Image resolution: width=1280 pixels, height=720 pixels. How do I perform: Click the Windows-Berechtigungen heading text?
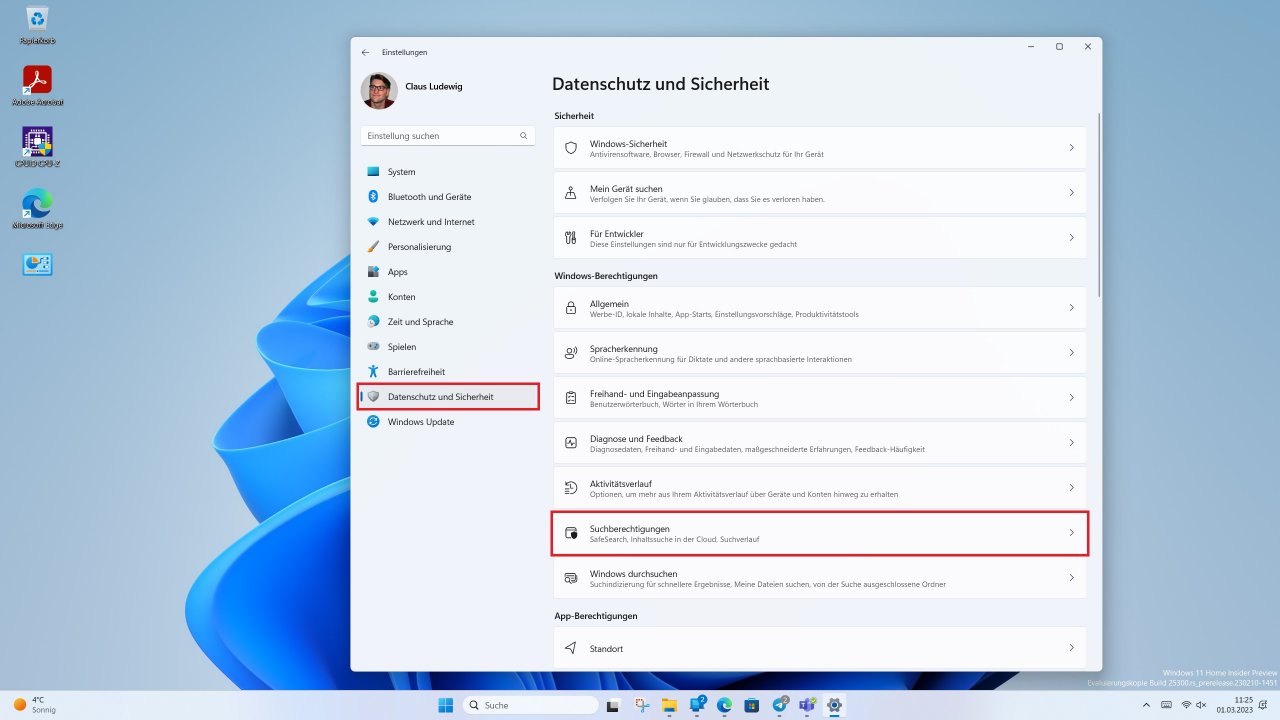pyautogui.click(x=606, y=276)
